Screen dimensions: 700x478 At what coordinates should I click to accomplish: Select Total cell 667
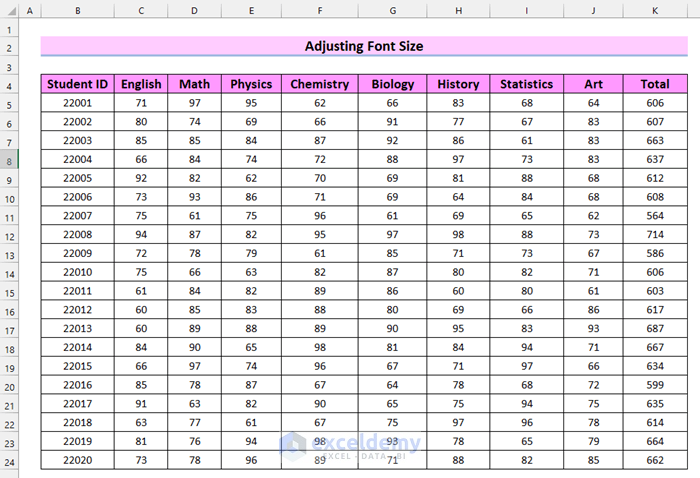pos(655,347)
